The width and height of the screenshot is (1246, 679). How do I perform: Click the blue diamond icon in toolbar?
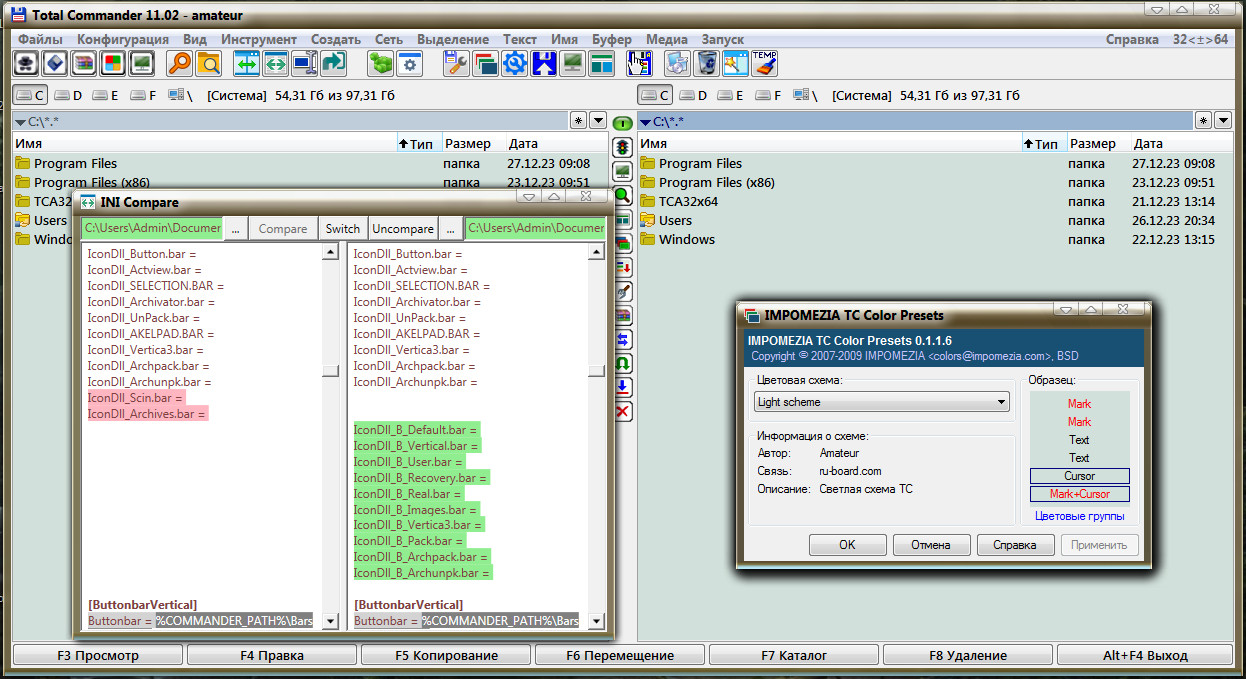pyautogui.click(x=55, y=63)
